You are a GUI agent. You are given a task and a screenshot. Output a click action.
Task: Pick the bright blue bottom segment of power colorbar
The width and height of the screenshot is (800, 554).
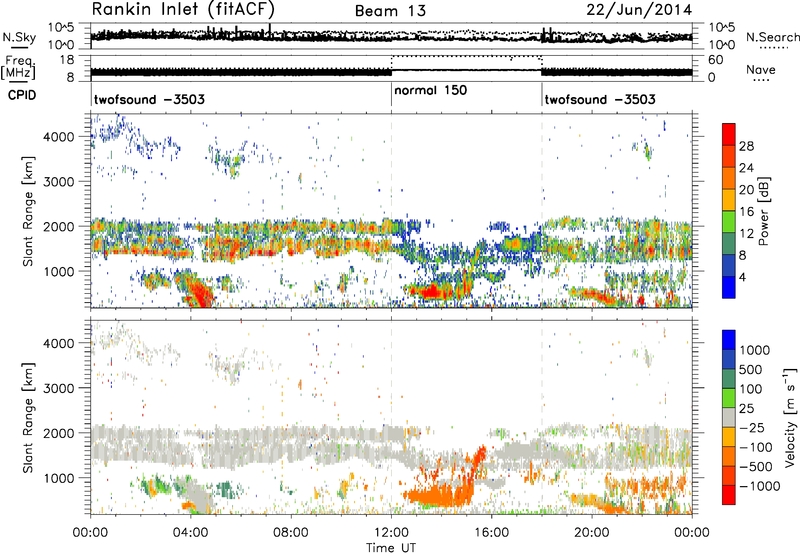(x=729, y=288)
